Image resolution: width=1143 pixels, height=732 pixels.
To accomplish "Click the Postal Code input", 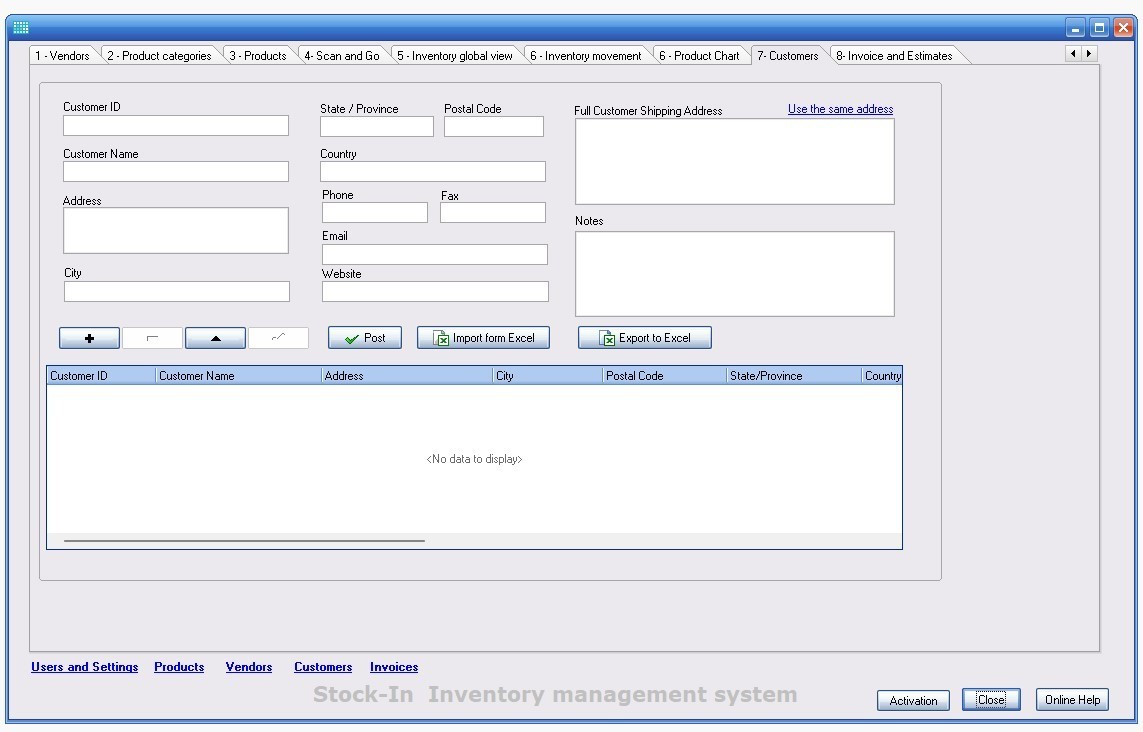I will click(494, 126).
